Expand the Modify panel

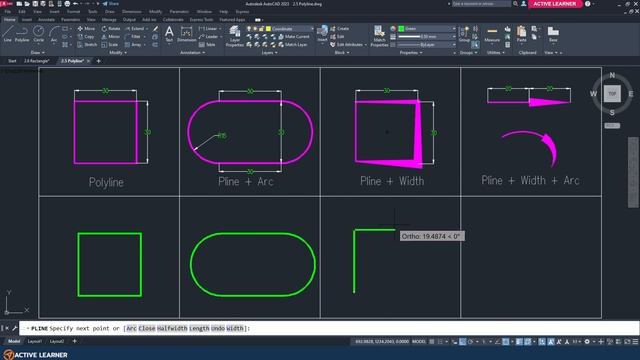click(118, 53)
